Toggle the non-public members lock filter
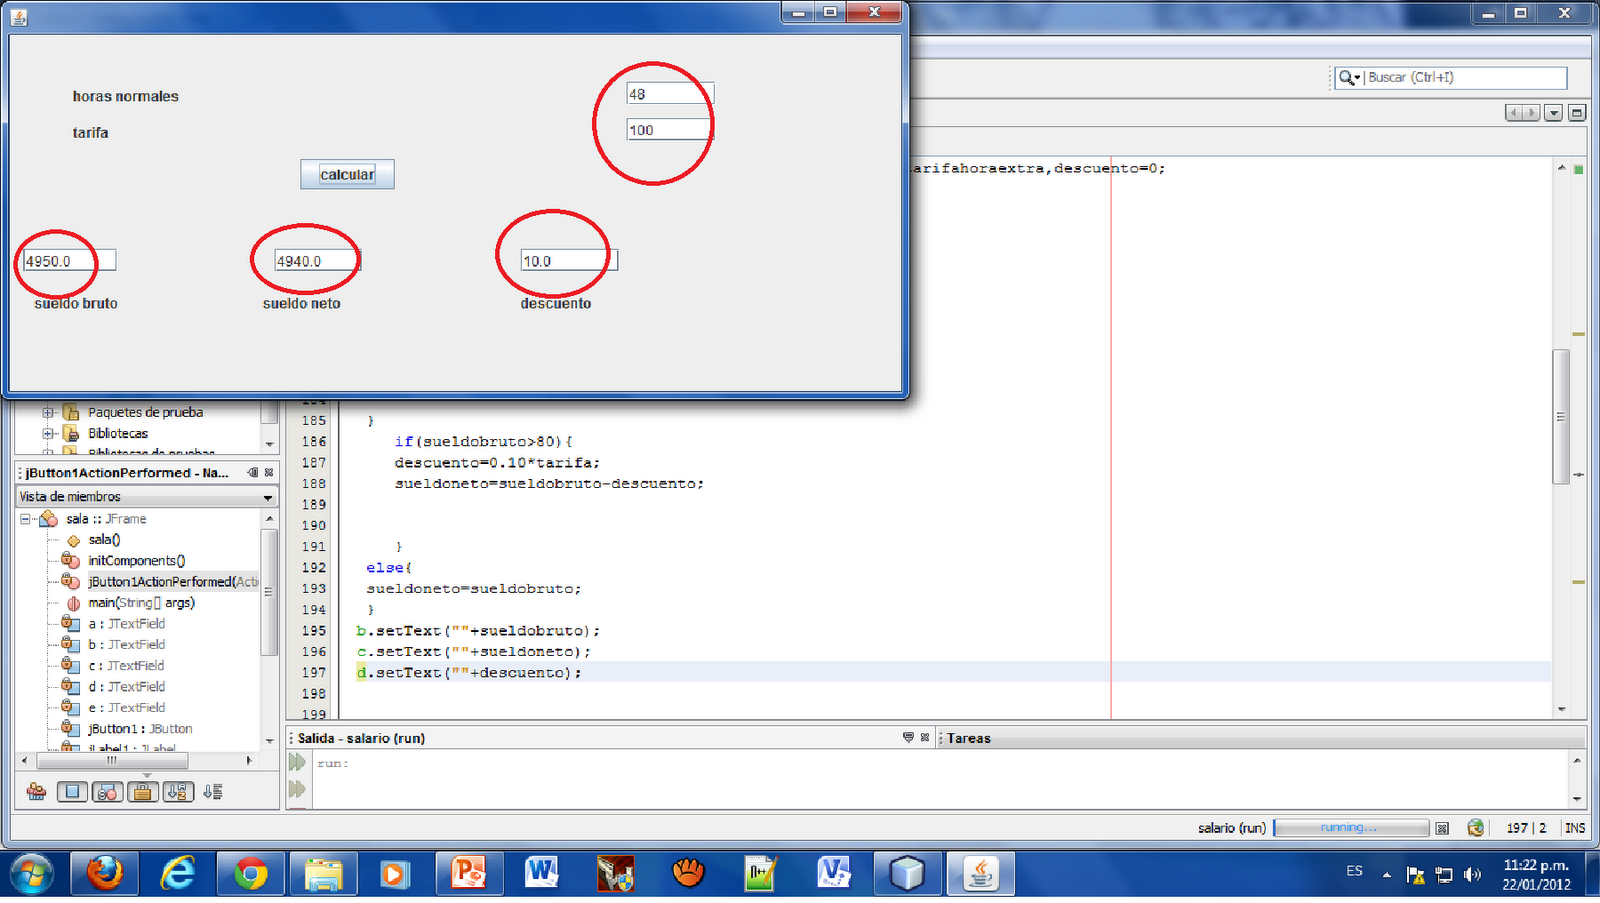Viewport: 1600px width, 903px height. click(143, 790)
